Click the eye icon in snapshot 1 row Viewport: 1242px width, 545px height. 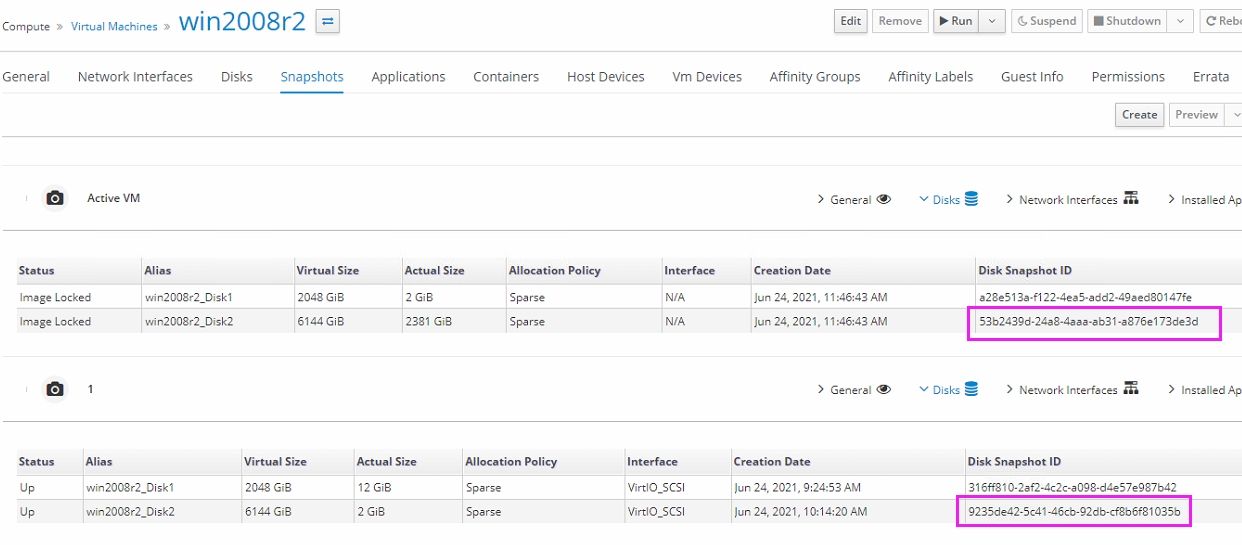tap(883, 389)
